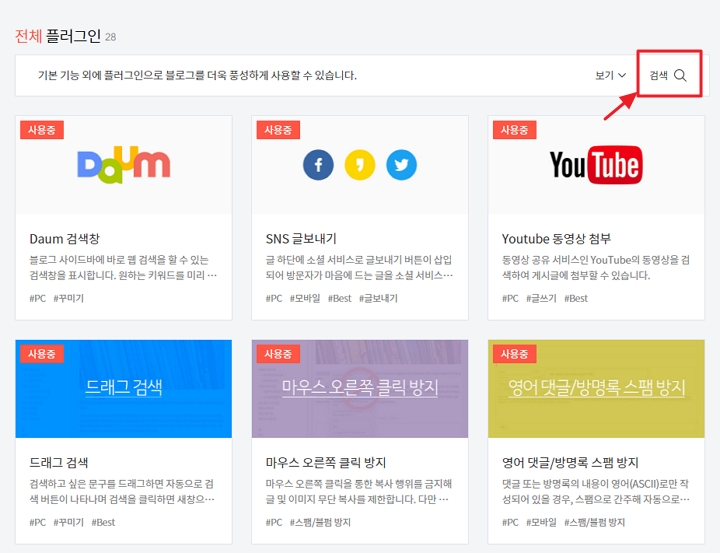Click the yellow 영어 댓글/방명록 스팸 방지 banner
Image resolution: width=720 pixels, height=553 pixels.
point(596,389)
